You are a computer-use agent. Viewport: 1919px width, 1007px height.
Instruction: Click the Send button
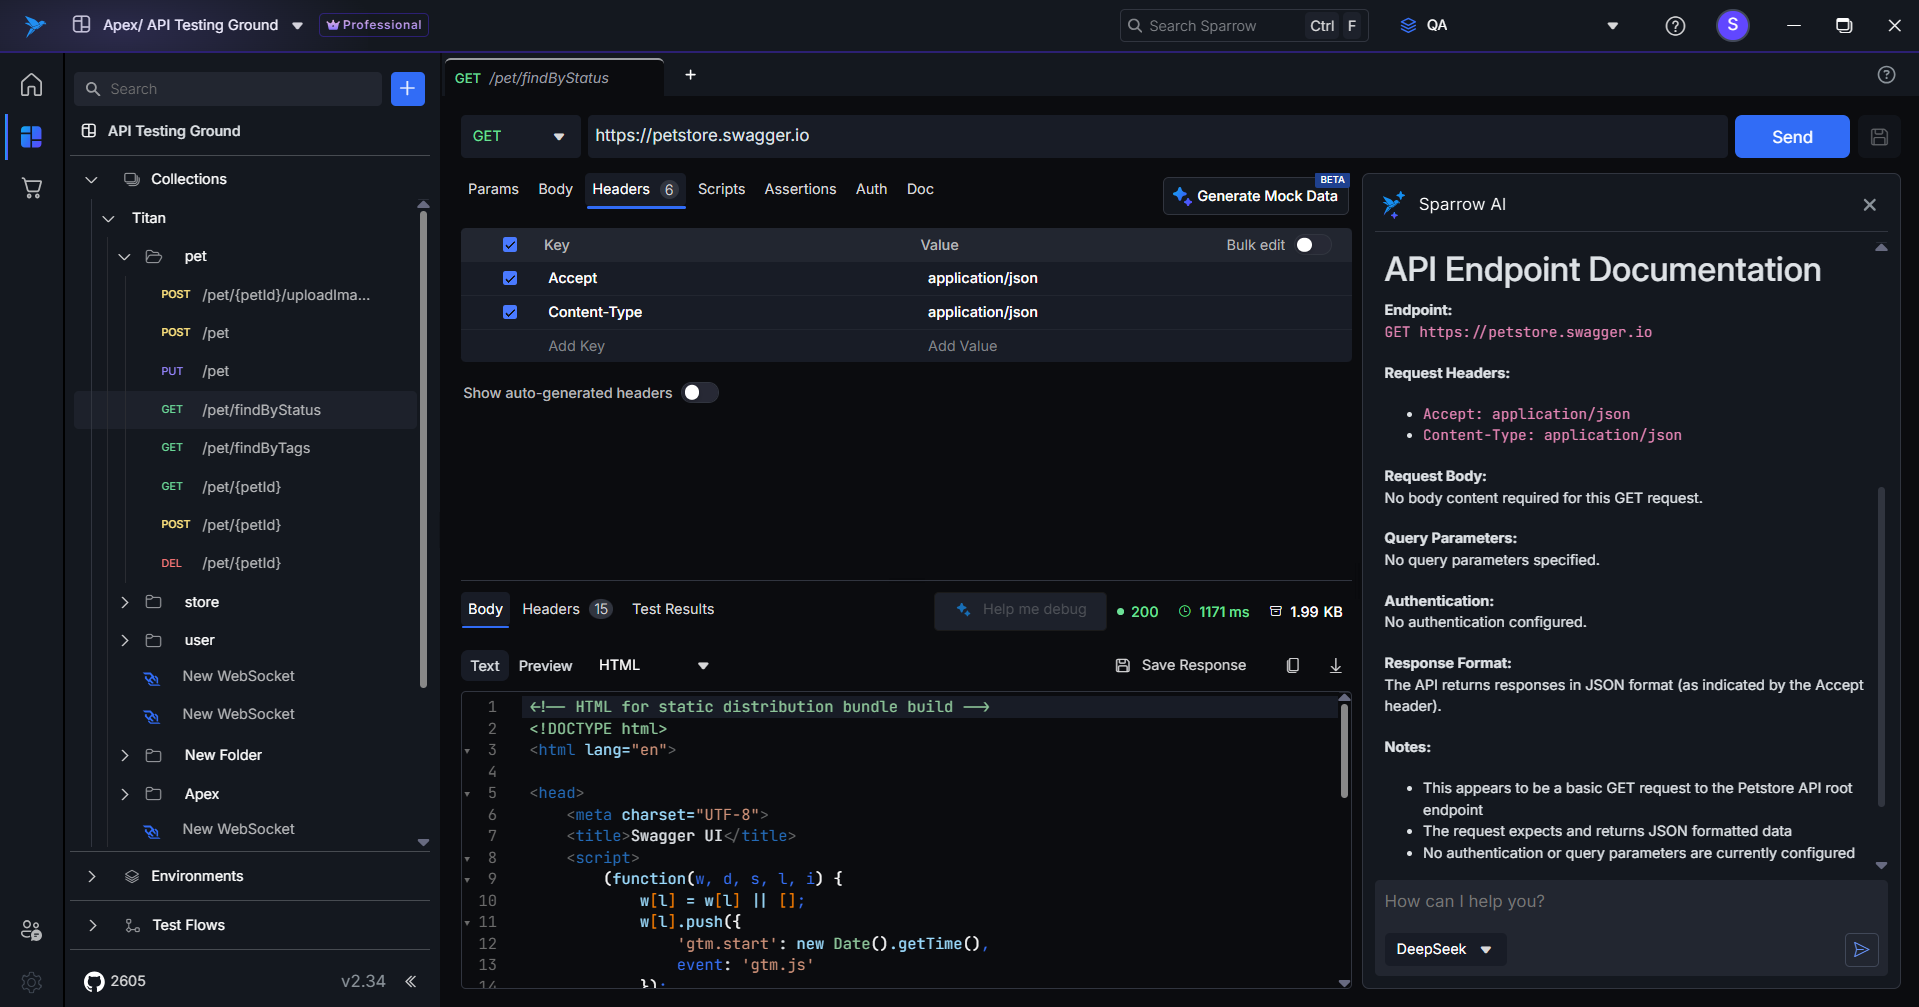(1791, 137)
